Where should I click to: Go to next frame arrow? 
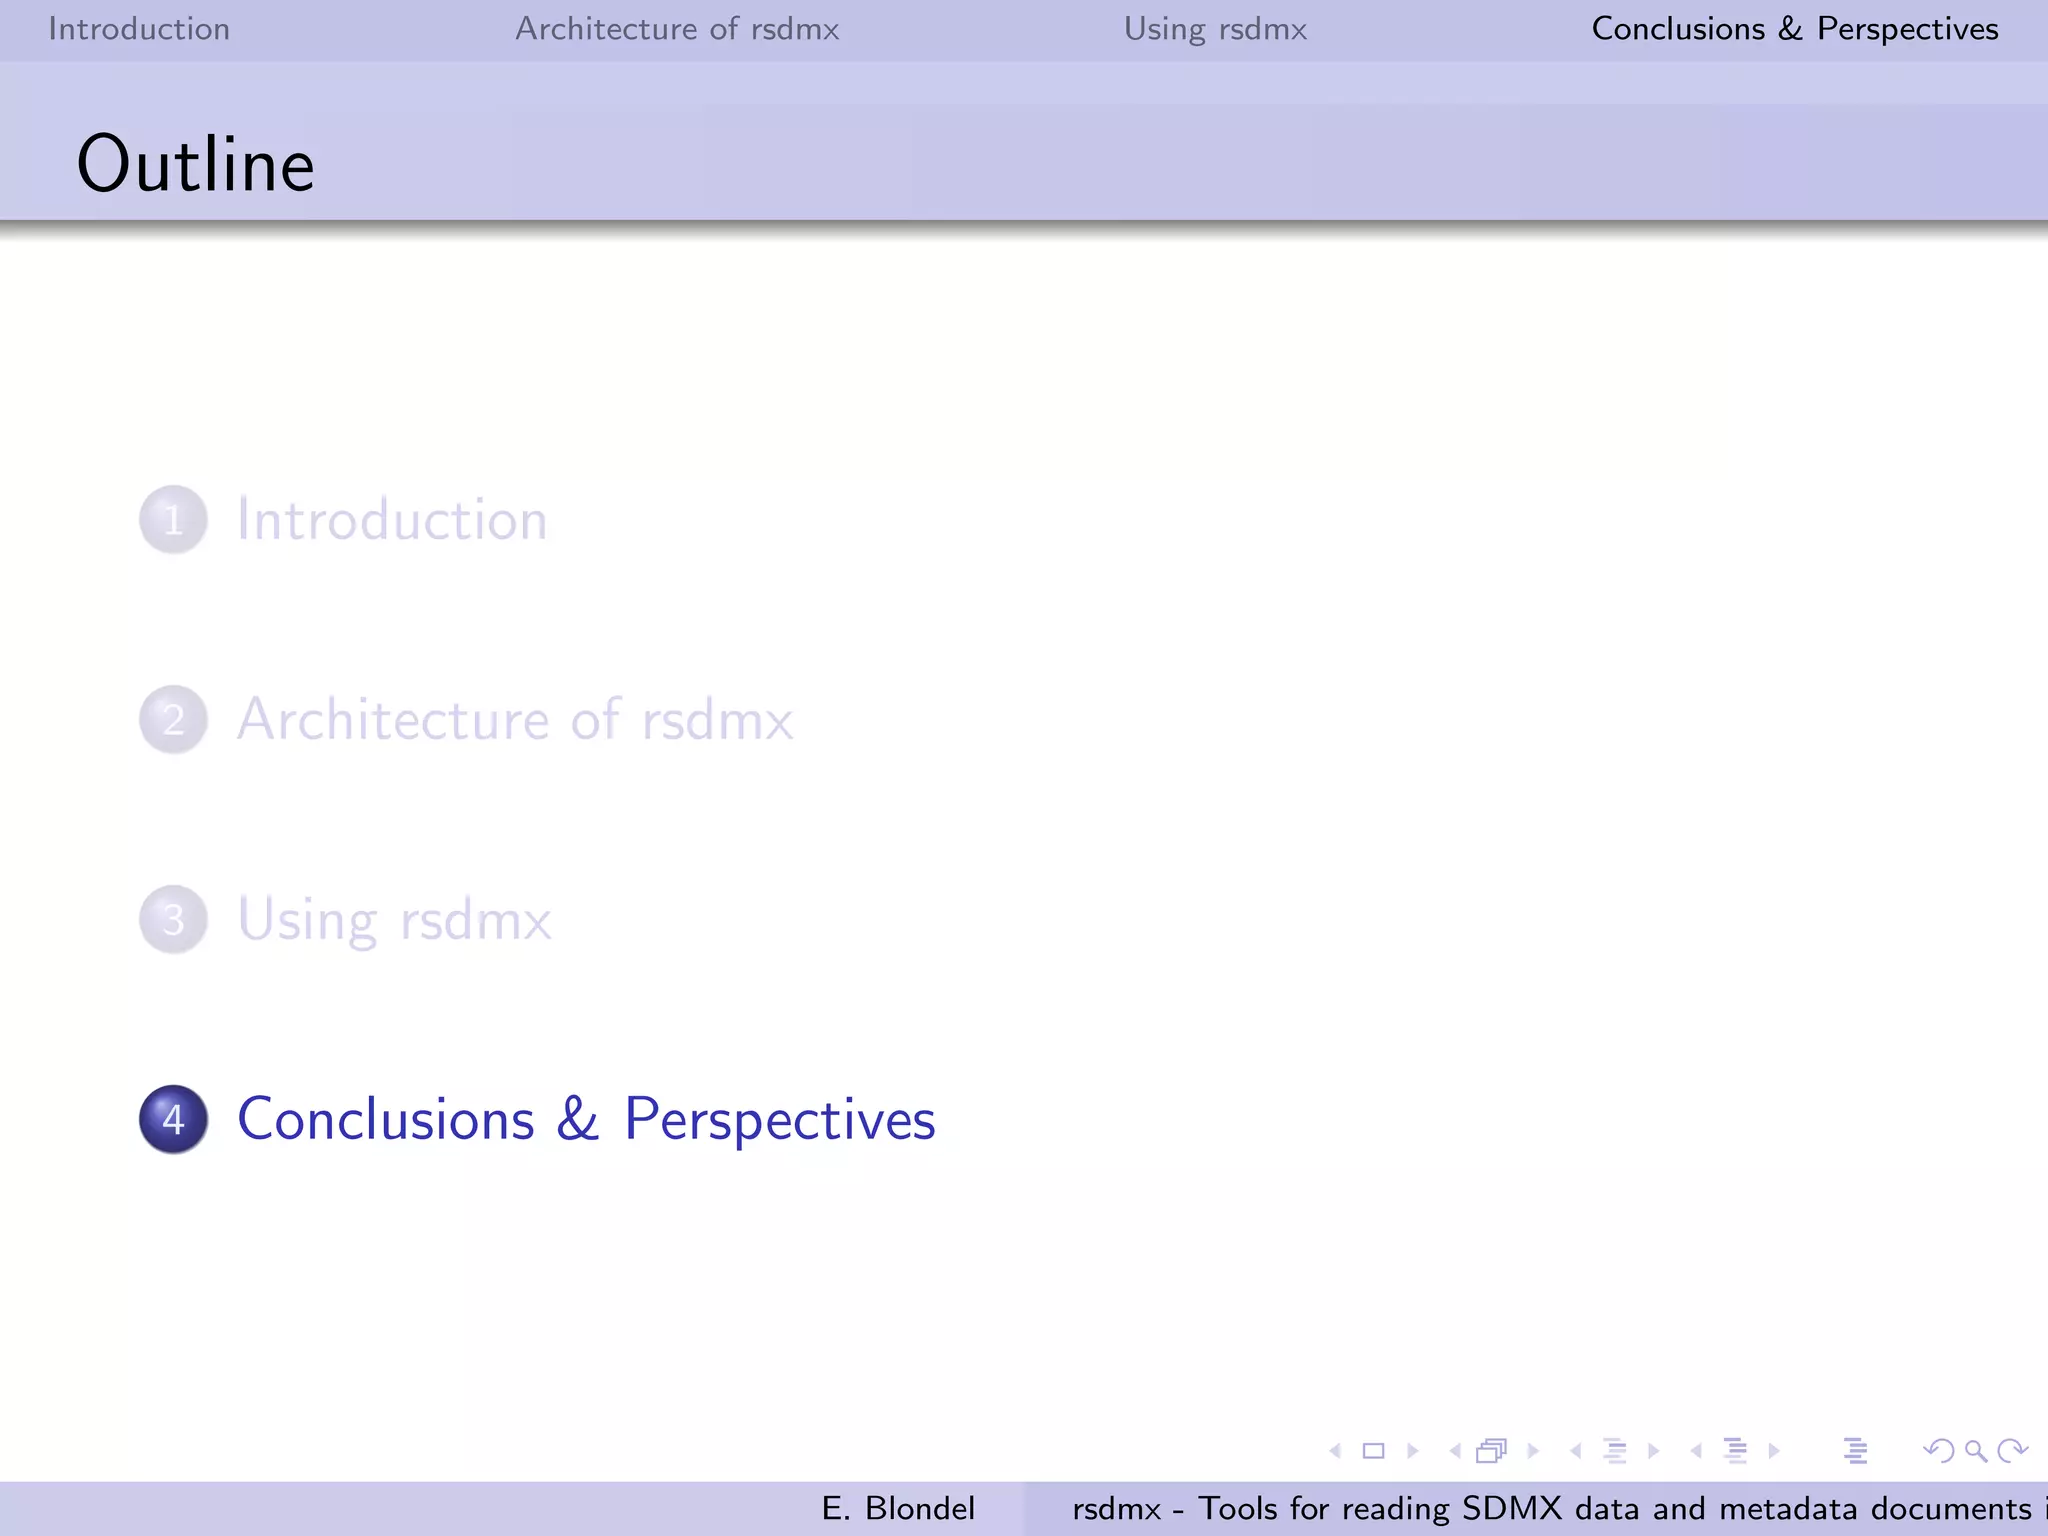[1533, 1451]
